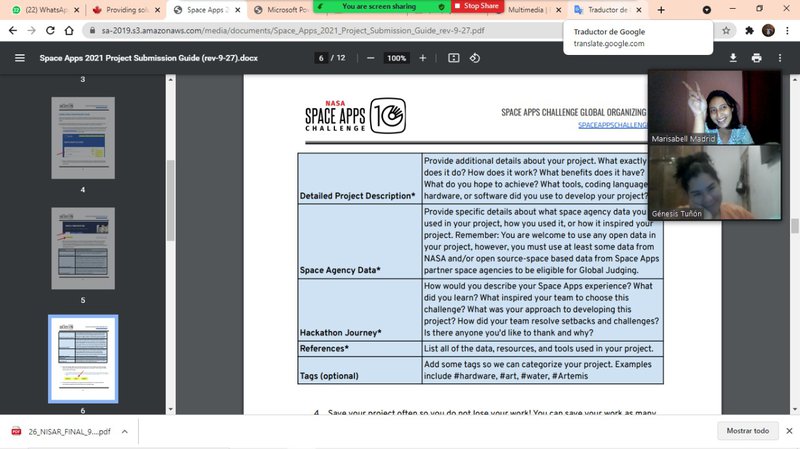Select page 4 thumbnail

pyautogui.click(x=83, y=138)
